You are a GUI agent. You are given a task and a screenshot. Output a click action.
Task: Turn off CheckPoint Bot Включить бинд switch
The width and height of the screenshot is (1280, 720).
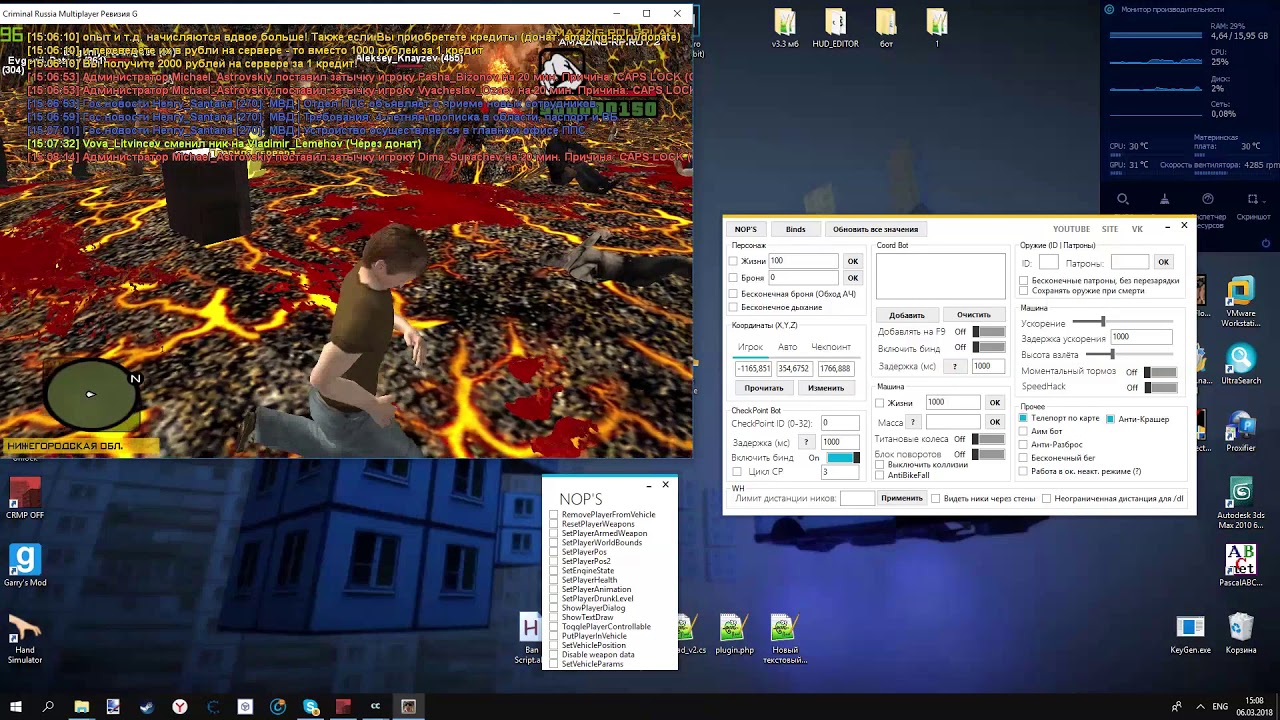843,458
